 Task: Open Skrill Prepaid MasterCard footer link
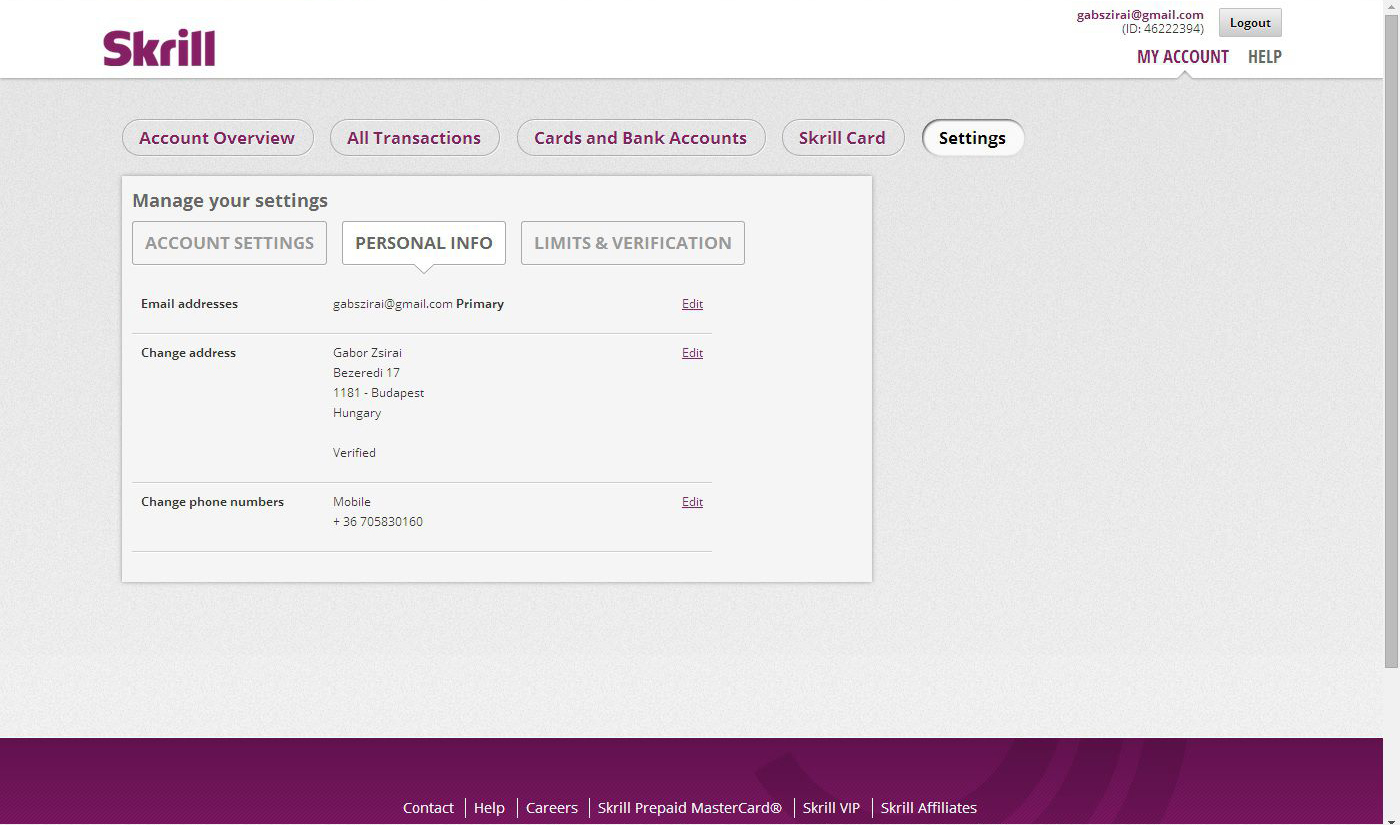click(690, 808)
